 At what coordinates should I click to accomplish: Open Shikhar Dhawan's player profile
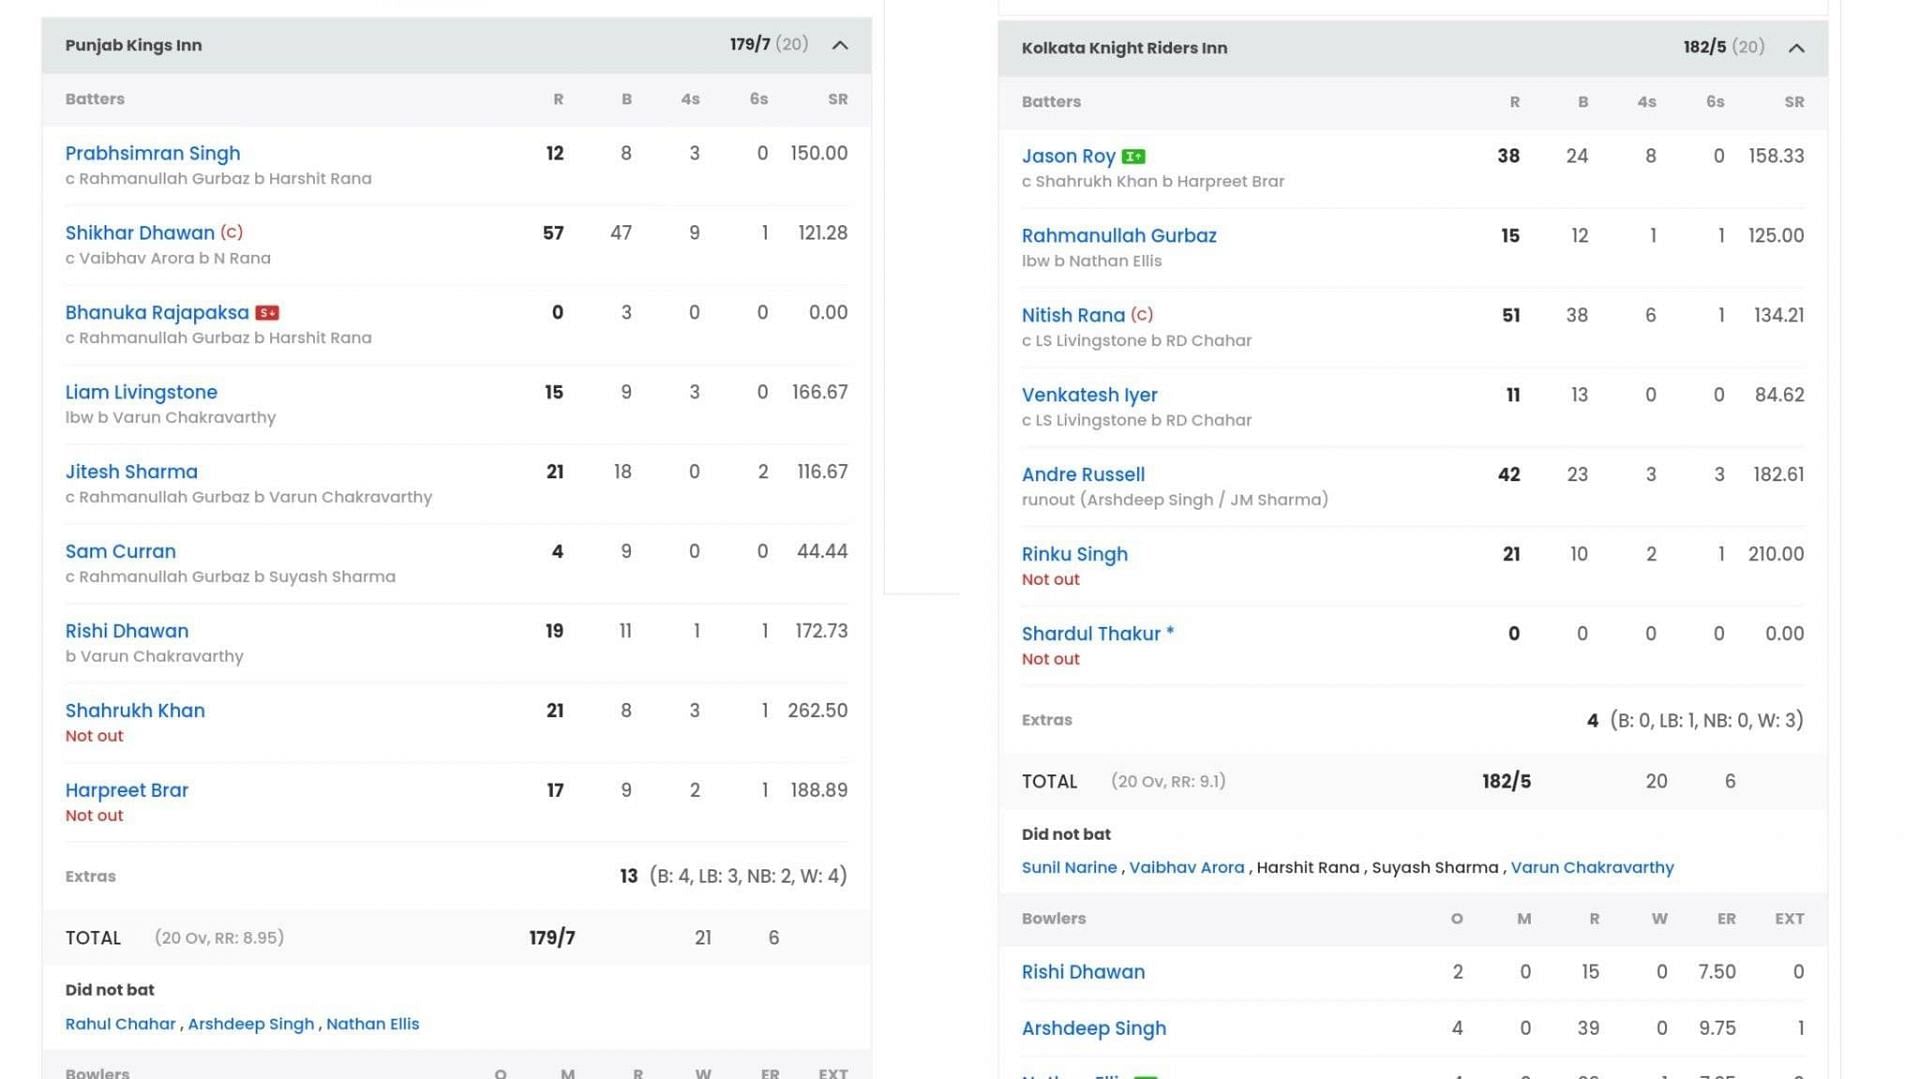tap(139, 233)
